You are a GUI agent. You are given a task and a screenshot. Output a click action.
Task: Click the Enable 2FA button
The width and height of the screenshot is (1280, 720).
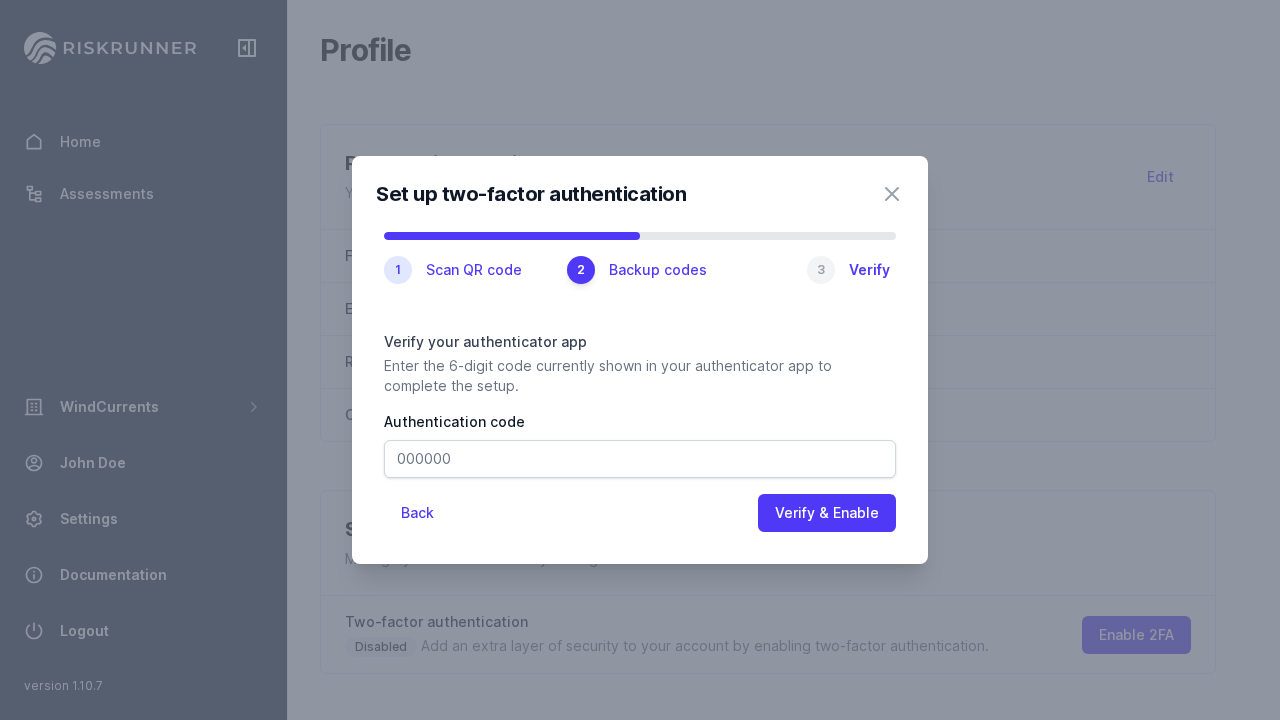(x=1136, y=635)
